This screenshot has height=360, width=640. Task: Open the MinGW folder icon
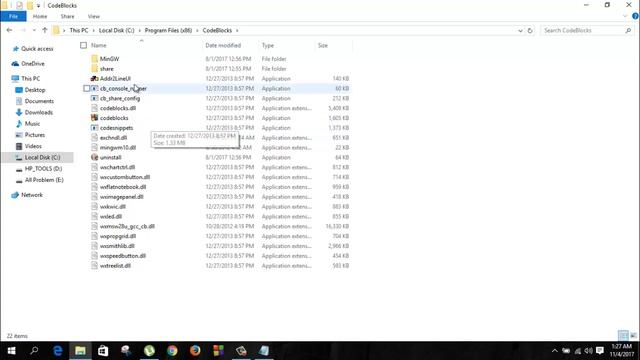click(95, 59)
